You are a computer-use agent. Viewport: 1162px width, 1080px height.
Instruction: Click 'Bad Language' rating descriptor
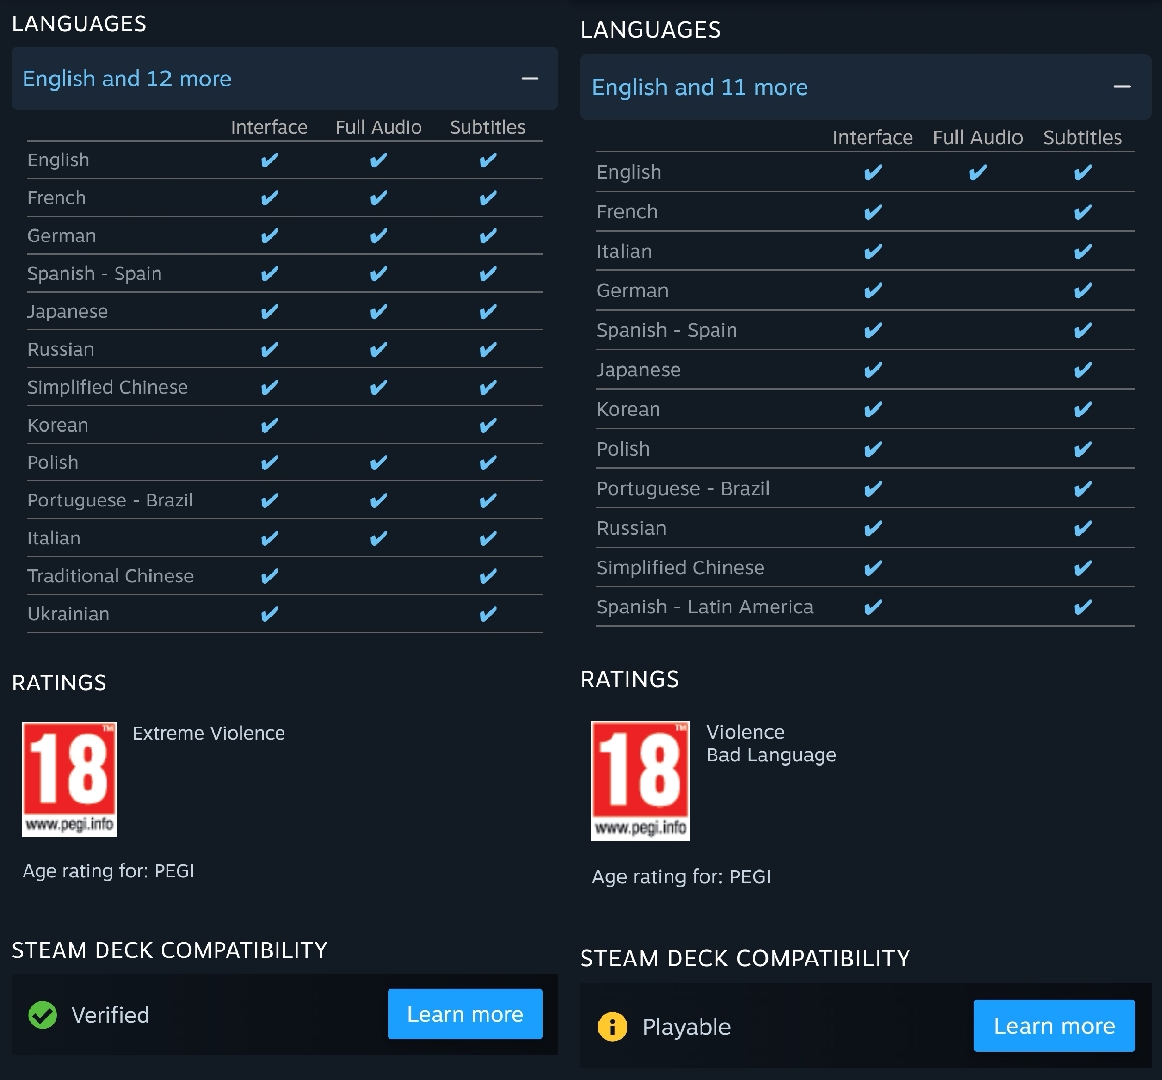[771, 755]
